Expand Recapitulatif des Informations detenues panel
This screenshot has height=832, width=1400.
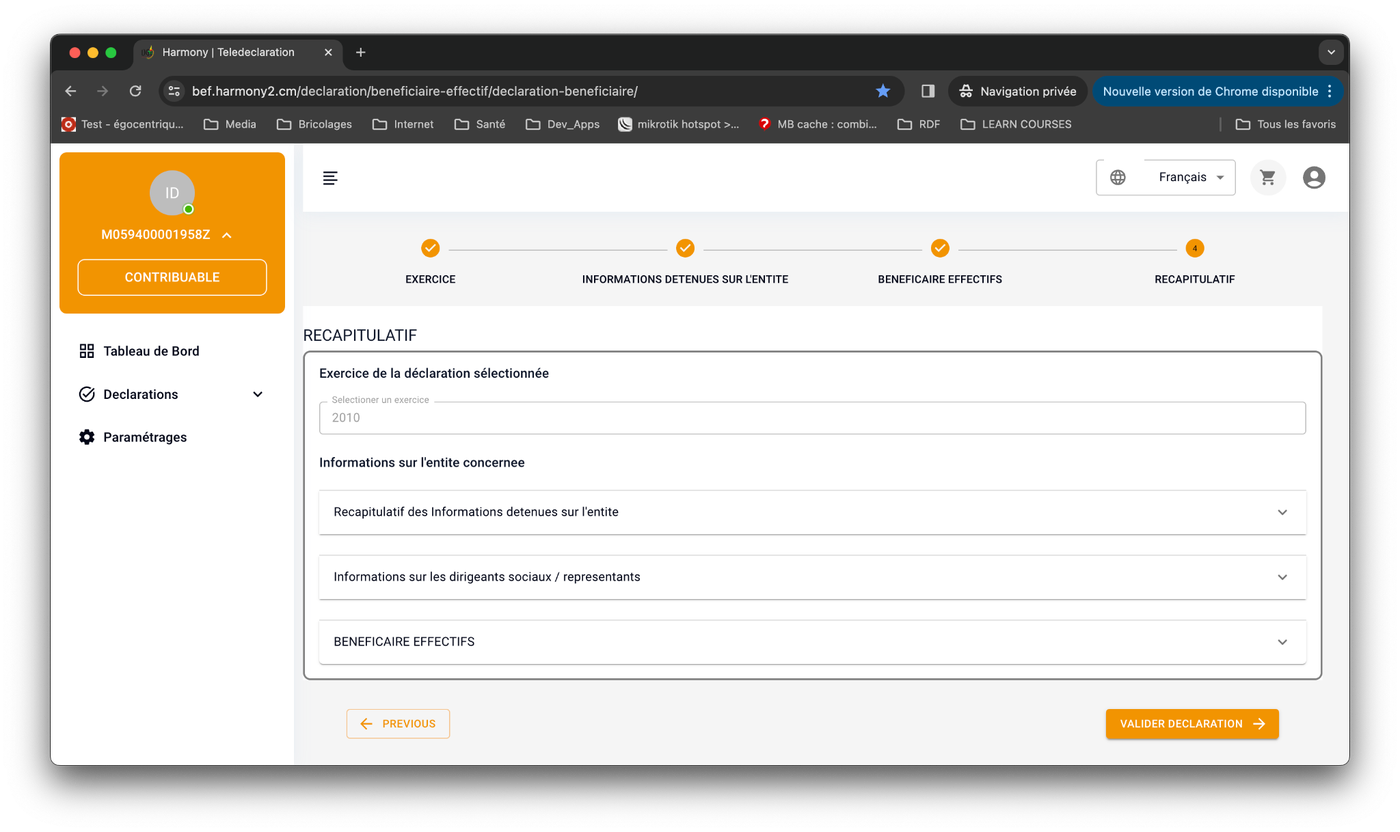click(x=812, y=512)
